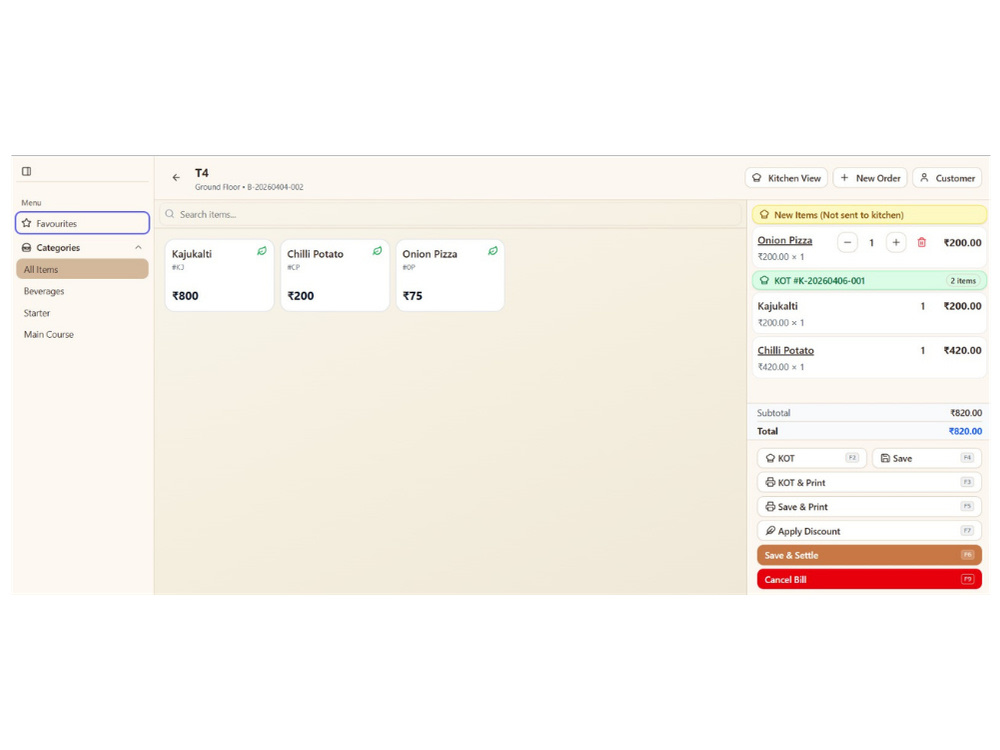Click Cancel Bill button
This screenshot has height=750, width=1000.
point(869,579)
